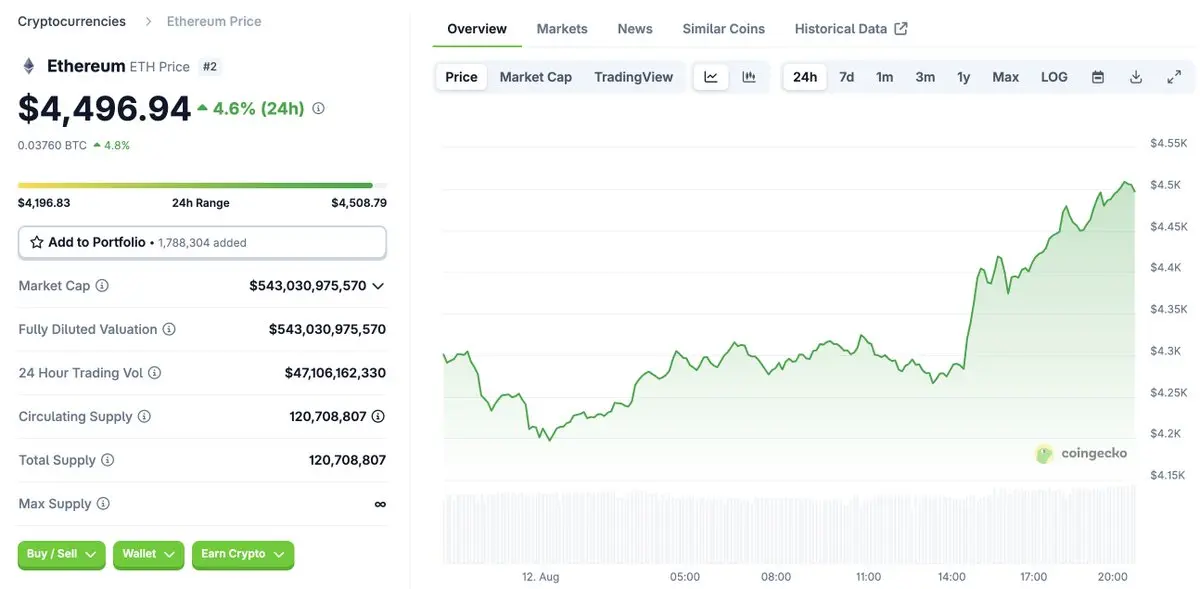Click Circulating Supply label info icon

144,417
